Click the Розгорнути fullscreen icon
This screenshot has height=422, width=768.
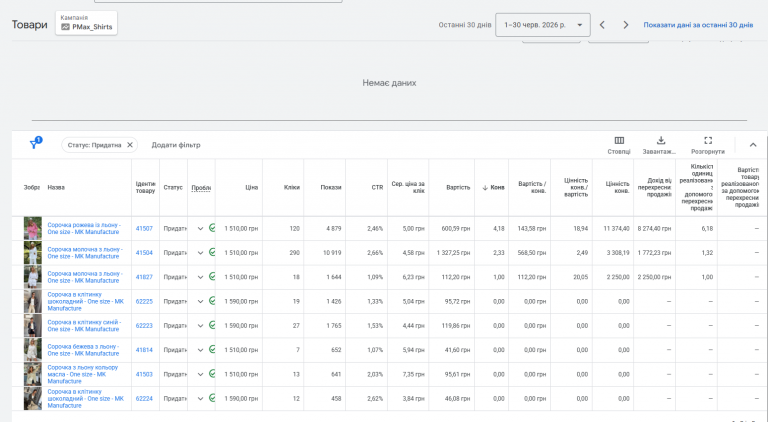tap(708, 141)
